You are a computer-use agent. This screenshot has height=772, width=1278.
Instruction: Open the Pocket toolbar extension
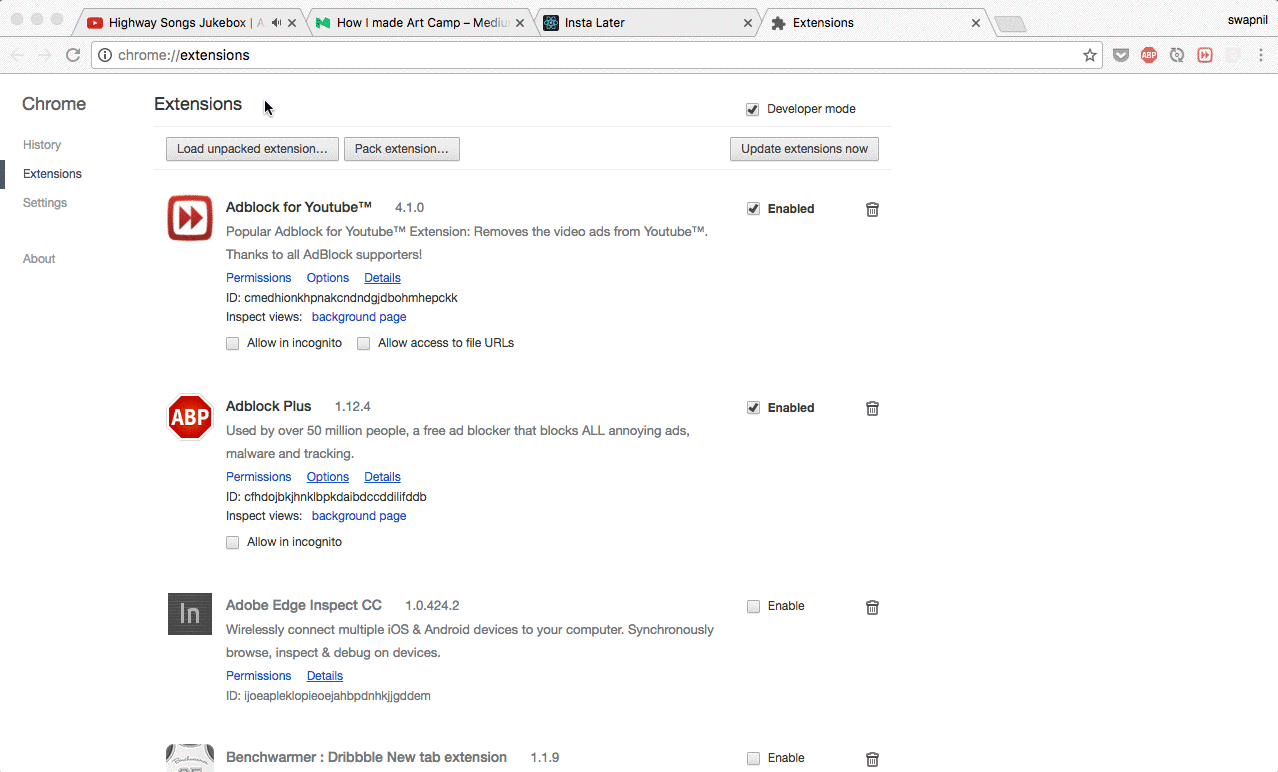click(1121, 55)
